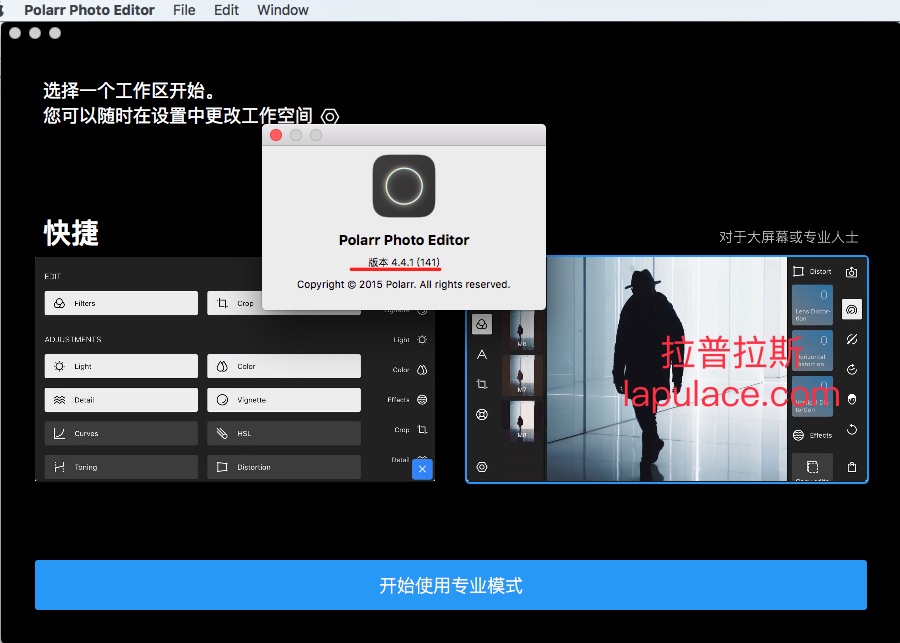The image size is (900, 643).
Task: Click settings gear in pro workspace preview
Action: (x=482, y=467)
